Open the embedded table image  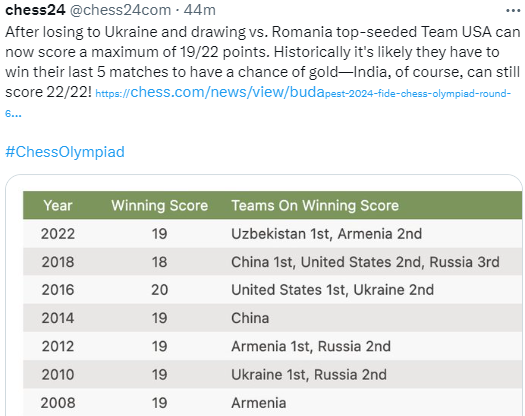[x=264, y=295]
